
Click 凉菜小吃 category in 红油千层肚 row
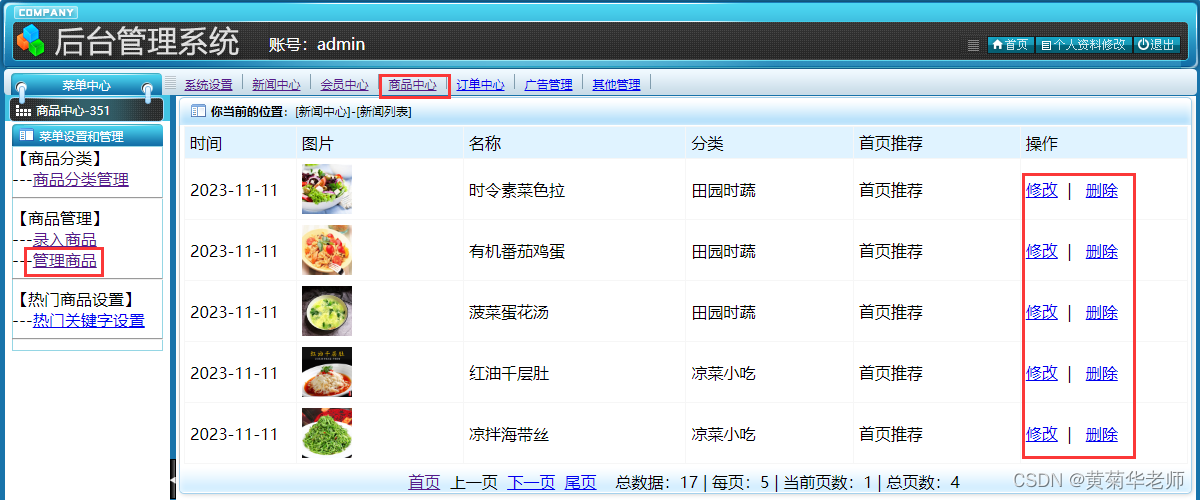724,373
